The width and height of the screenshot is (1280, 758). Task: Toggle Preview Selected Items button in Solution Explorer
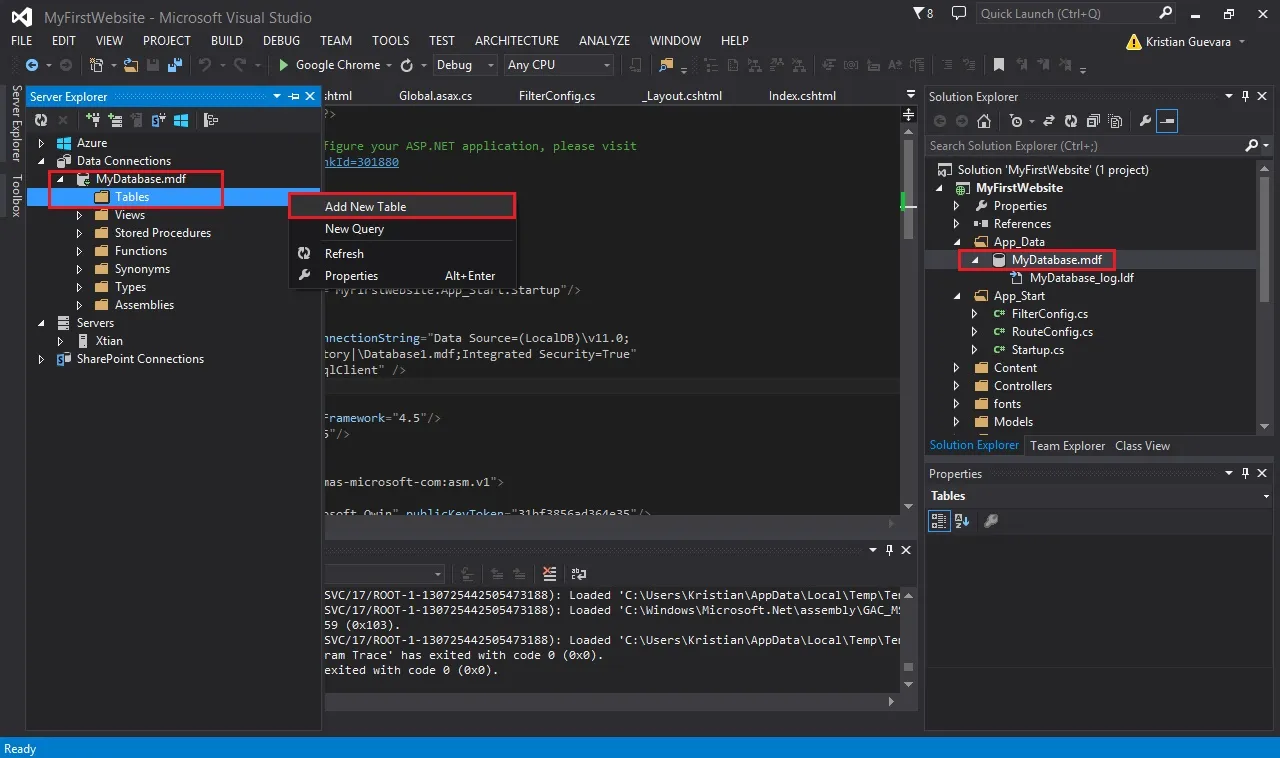pyautogui.click(x=1168, y=121)
